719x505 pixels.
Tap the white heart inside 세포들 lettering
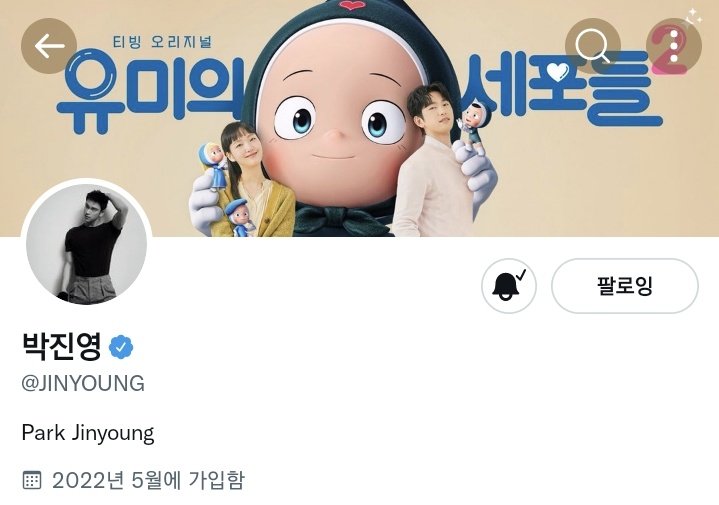click(x=557, y=72)
